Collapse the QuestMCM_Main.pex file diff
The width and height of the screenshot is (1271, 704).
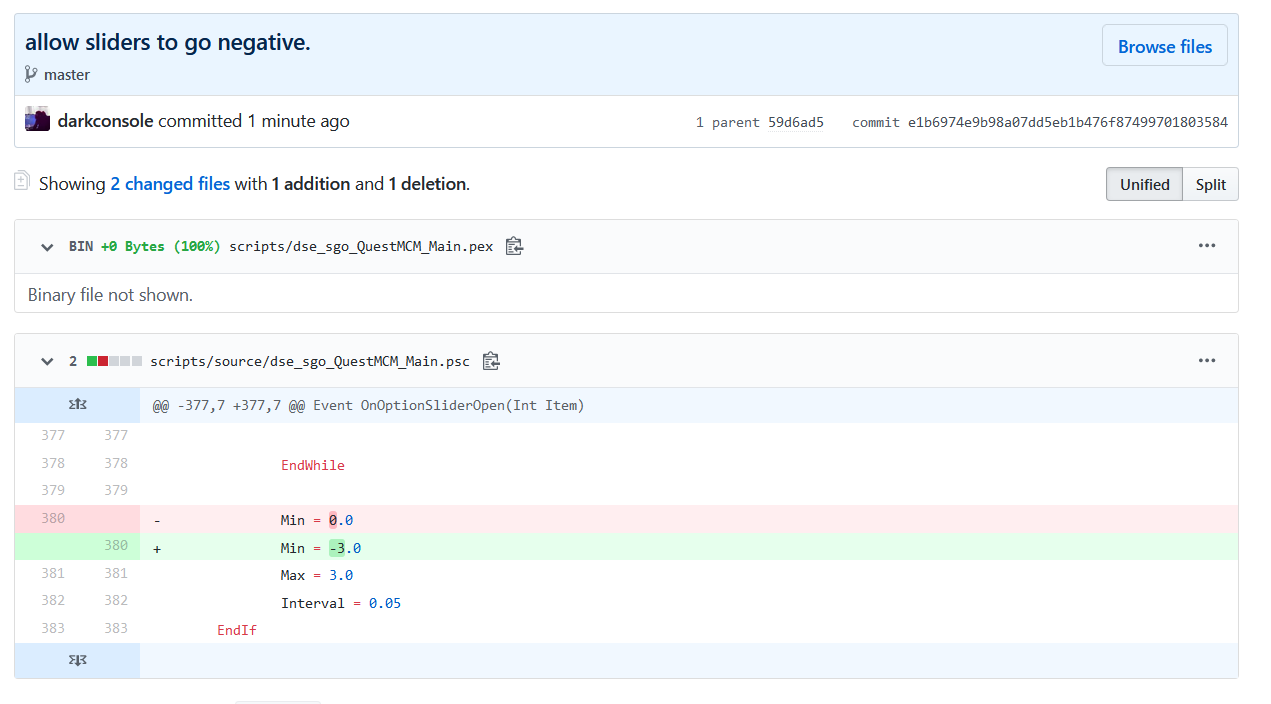pyautogui.click(x=47, y=247)
